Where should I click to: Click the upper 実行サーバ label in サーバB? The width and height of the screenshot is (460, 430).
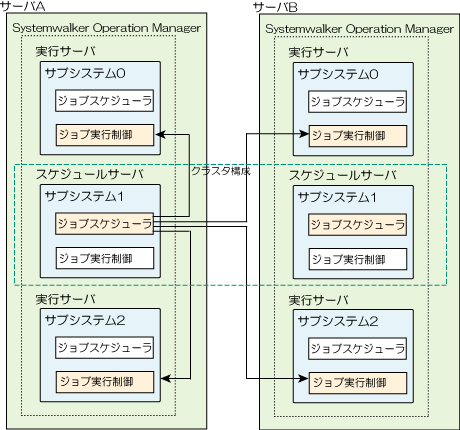coord(318,52)
